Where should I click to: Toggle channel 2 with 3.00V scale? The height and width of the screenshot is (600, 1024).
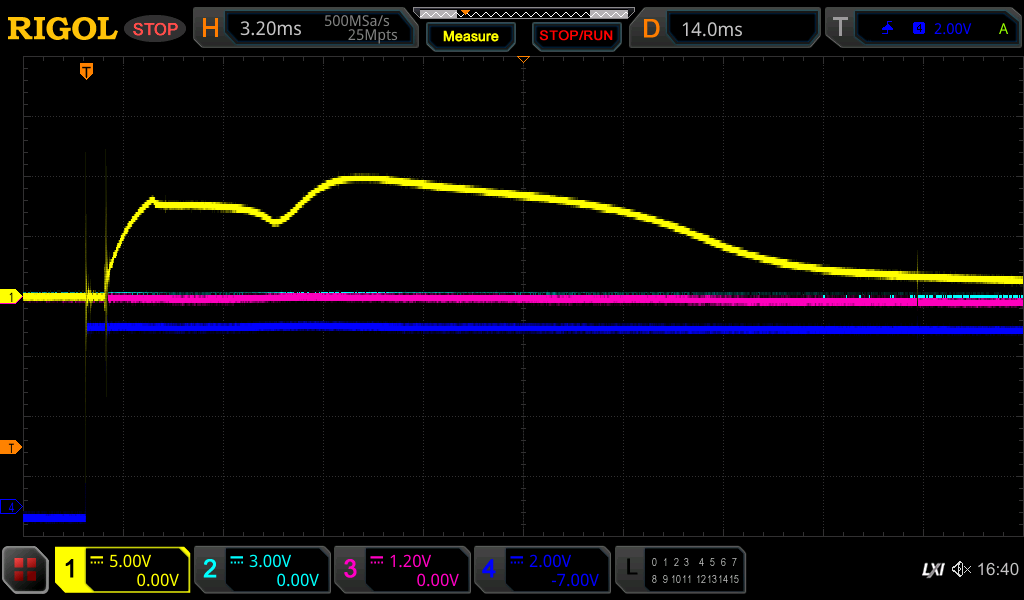[262, 570]
